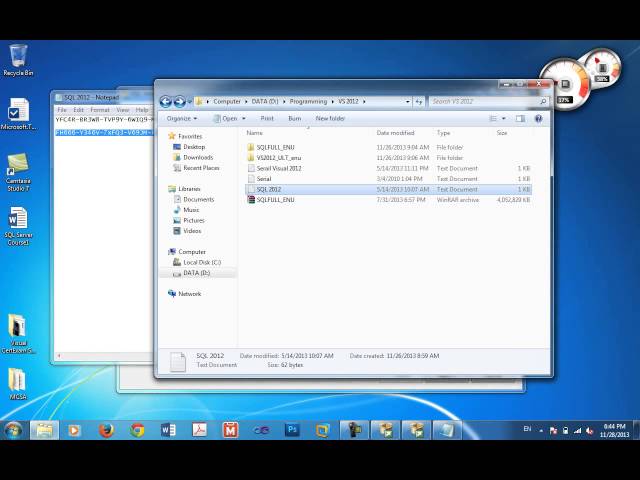The width and height of the screenshot is (640, 480).
Task: Open Photoshop taskbar icon
Action: (x=292, y=430)
